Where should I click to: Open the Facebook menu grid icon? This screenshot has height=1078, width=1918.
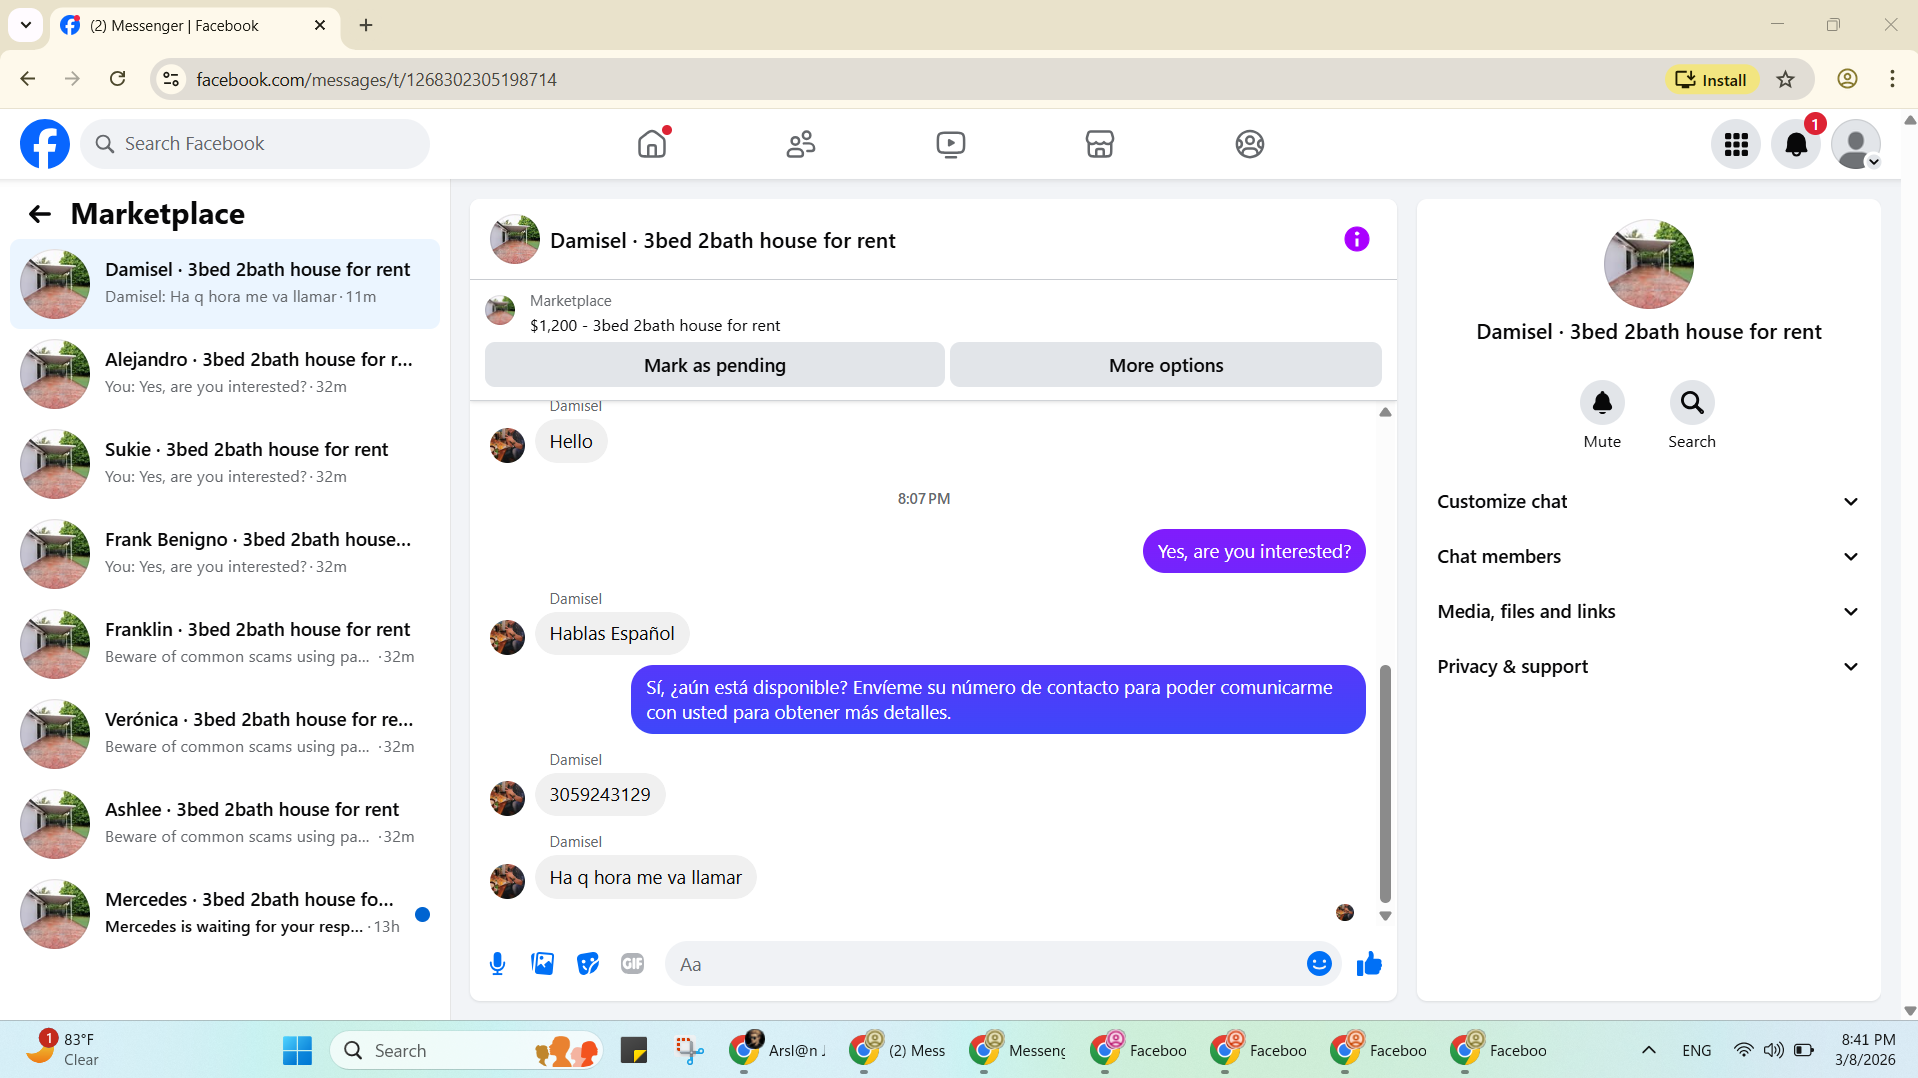(x=1736, y=144)
